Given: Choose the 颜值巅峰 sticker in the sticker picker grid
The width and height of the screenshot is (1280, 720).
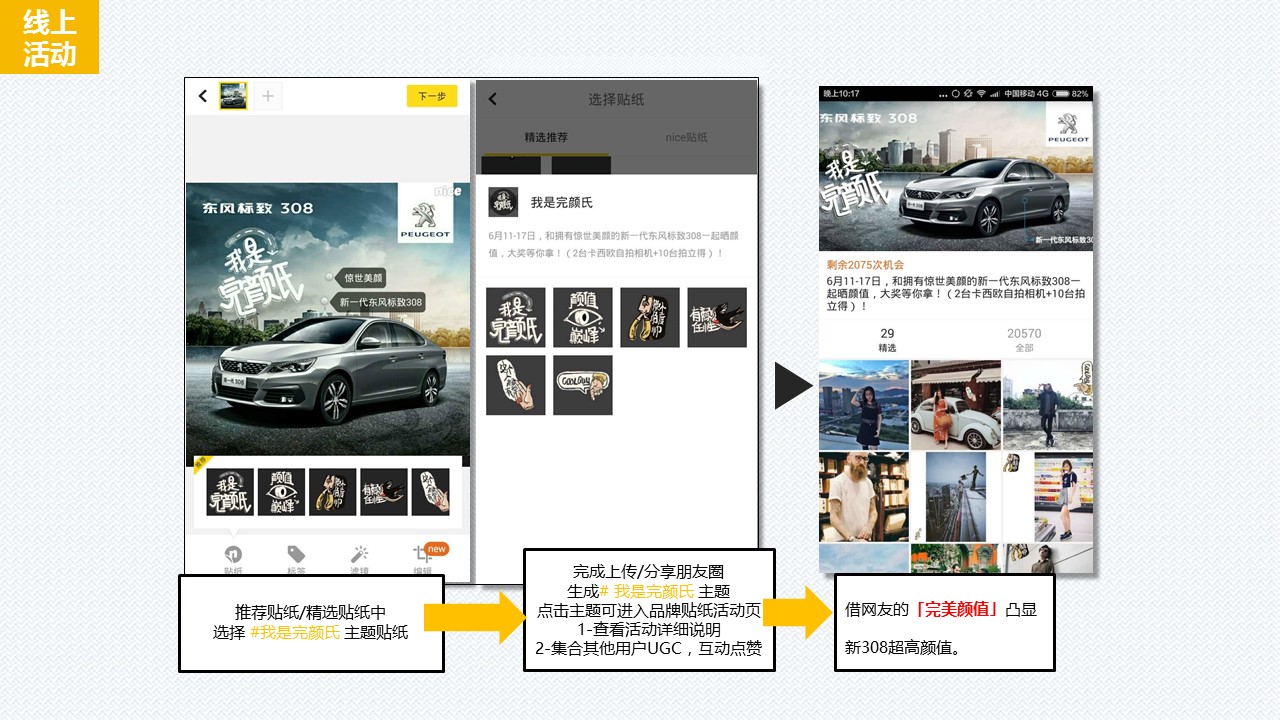Looking at the screenshot, I should (x=583, y=318).
